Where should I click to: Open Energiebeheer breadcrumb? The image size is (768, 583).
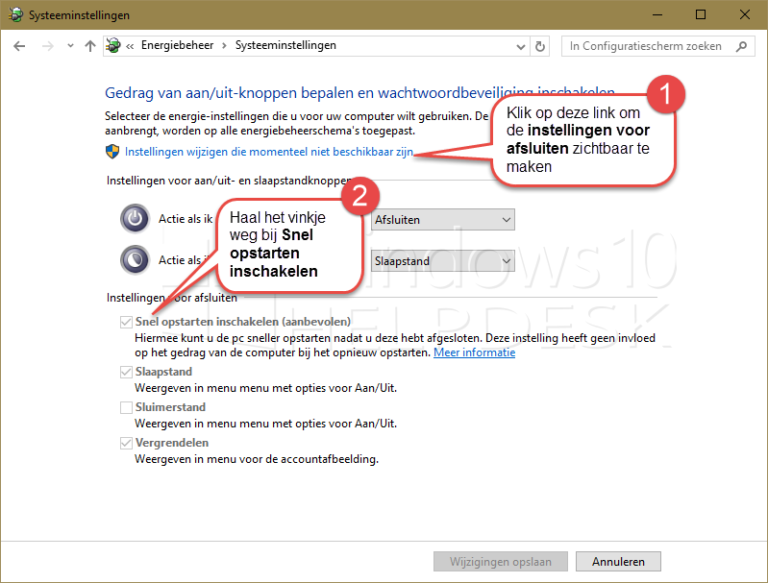pos(177,46)
